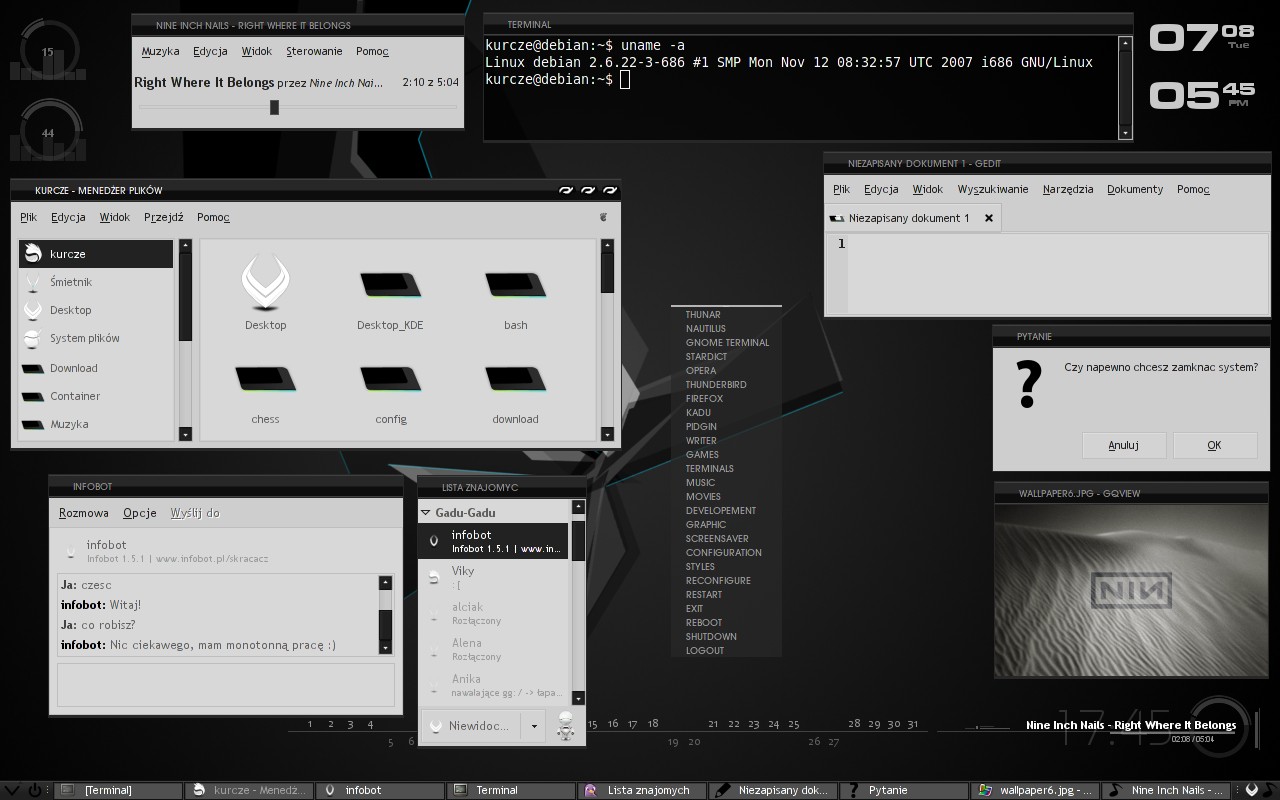This screenshot has height=800, width=1280.
Task: Click the file manager throbber icon
Action: [603, 217]
